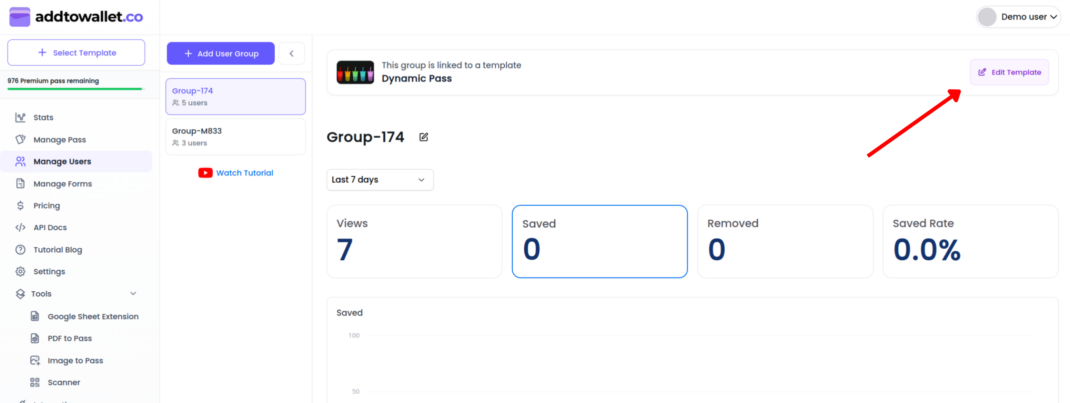1070x403 pixels.
Task: Click the premium pass remaining progress bar
Action: pos(75,89)
